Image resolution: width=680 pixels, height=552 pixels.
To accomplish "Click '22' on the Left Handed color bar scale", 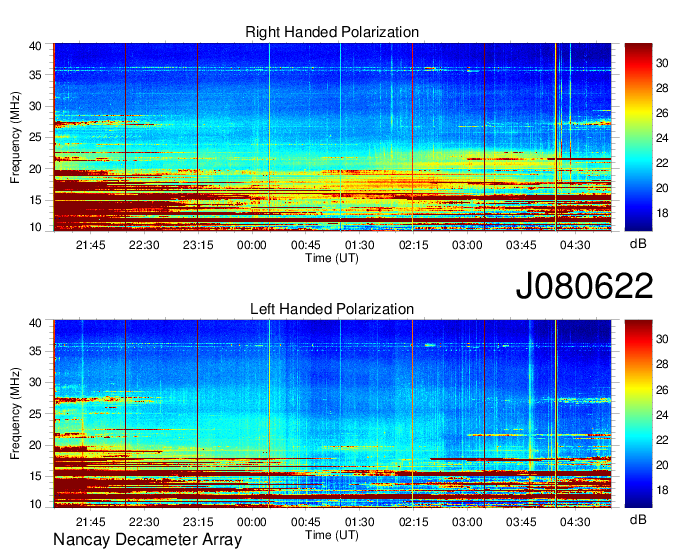I will pos(662,440).
